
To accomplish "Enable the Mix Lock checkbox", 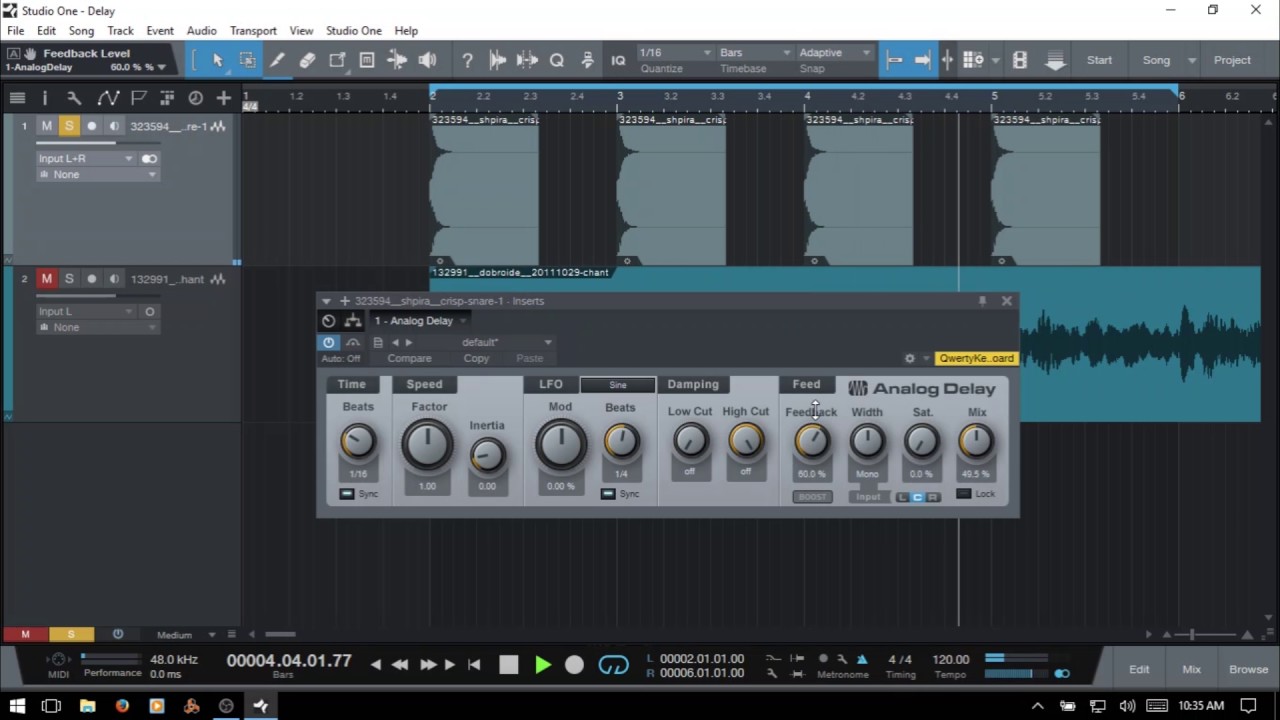I will tap(963, 494).
